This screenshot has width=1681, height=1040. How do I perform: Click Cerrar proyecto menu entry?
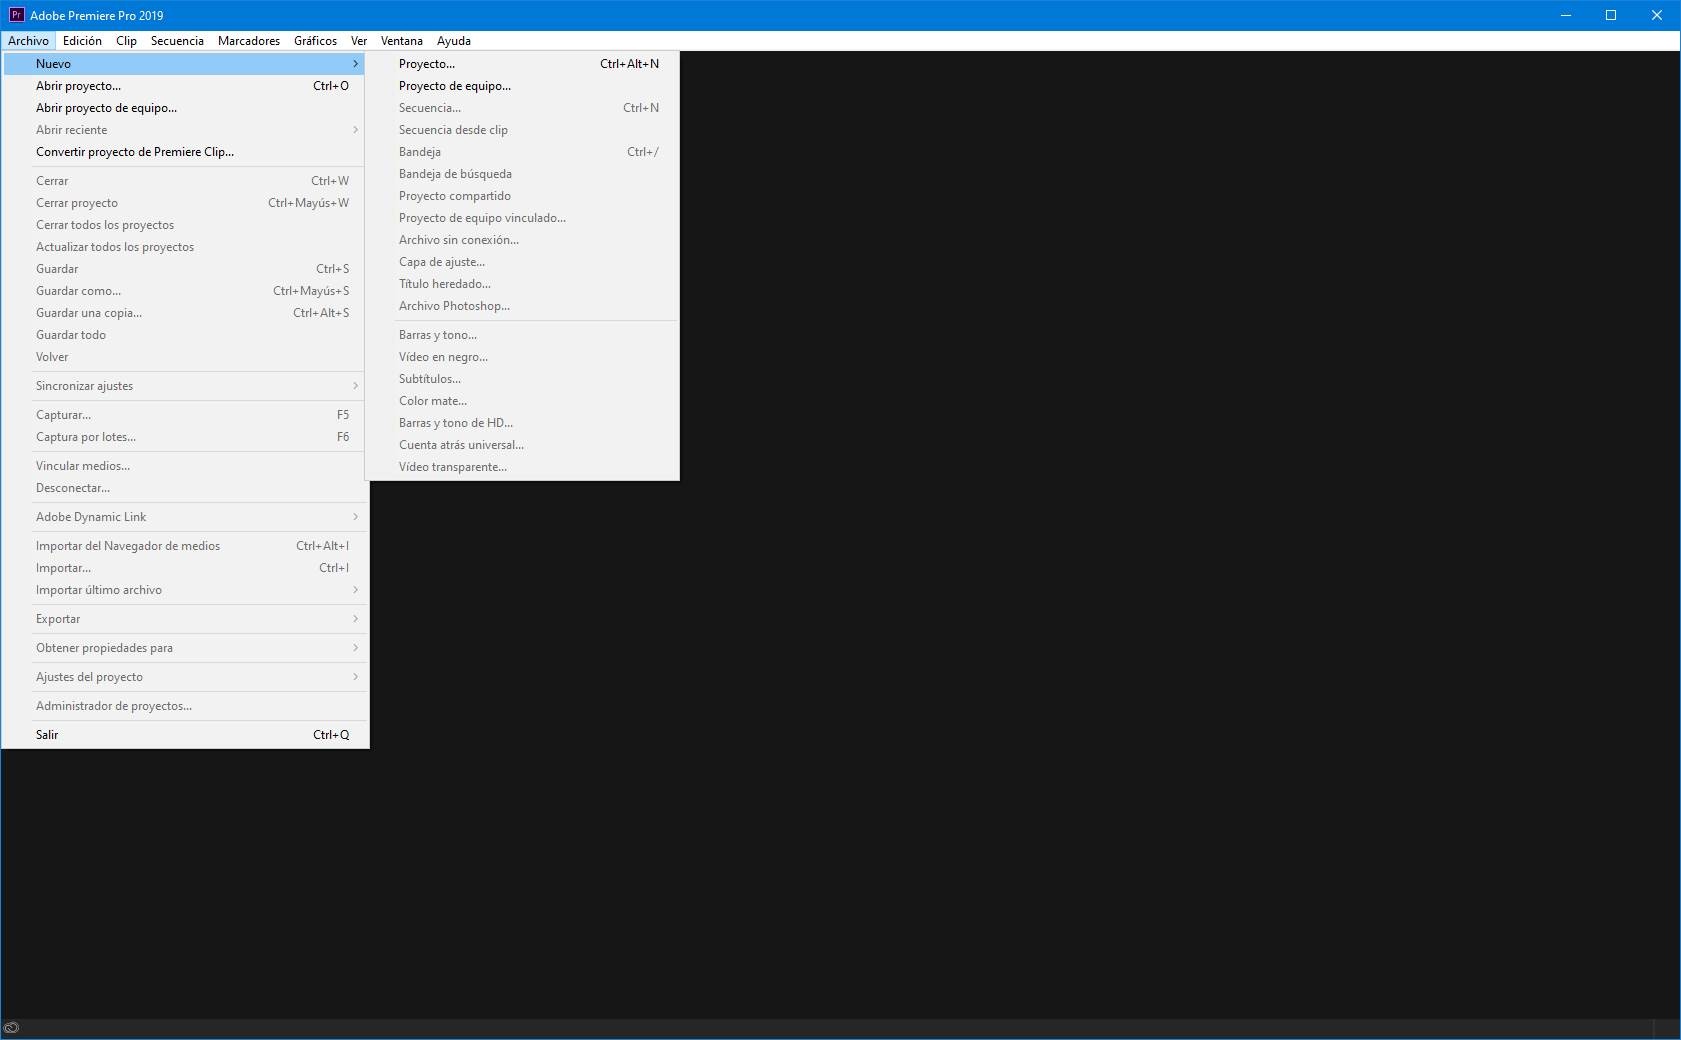point(186,203)
